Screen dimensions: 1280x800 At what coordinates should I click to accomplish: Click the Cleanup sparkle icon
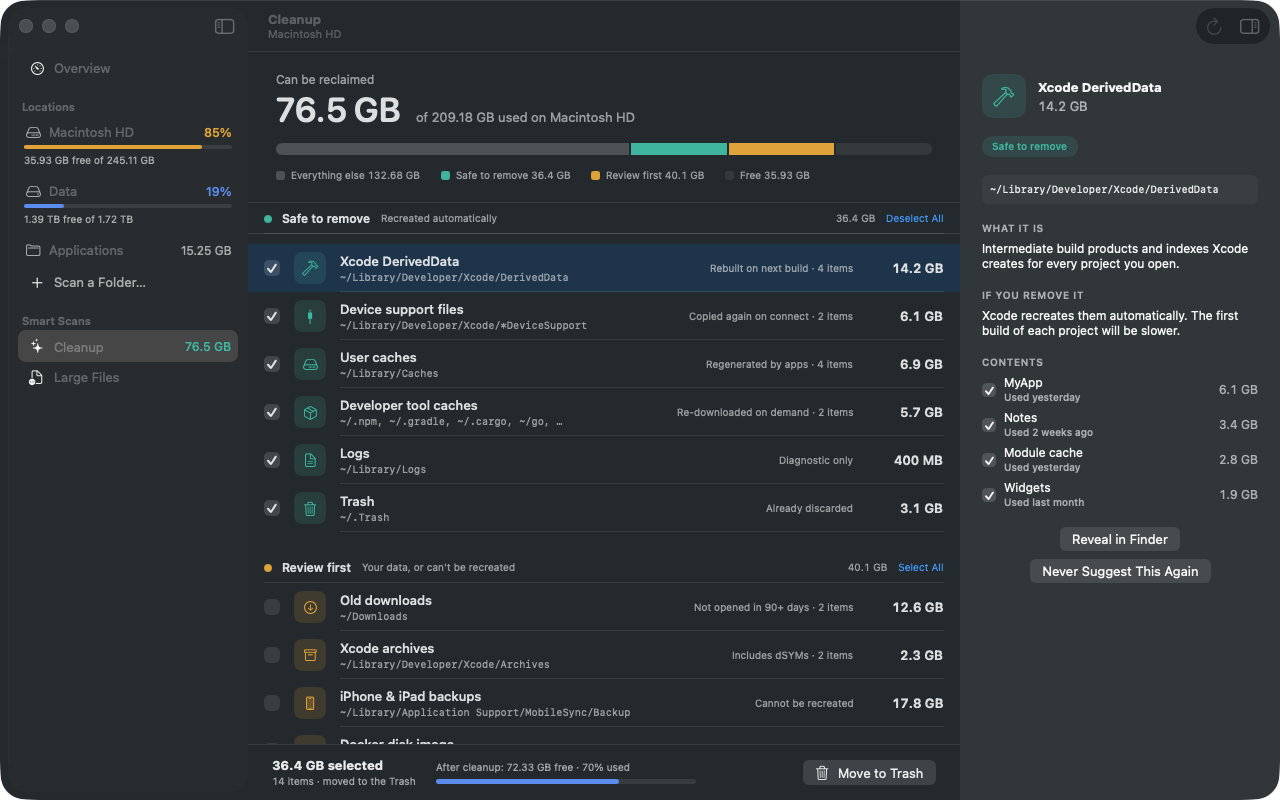tap(37, 347)
